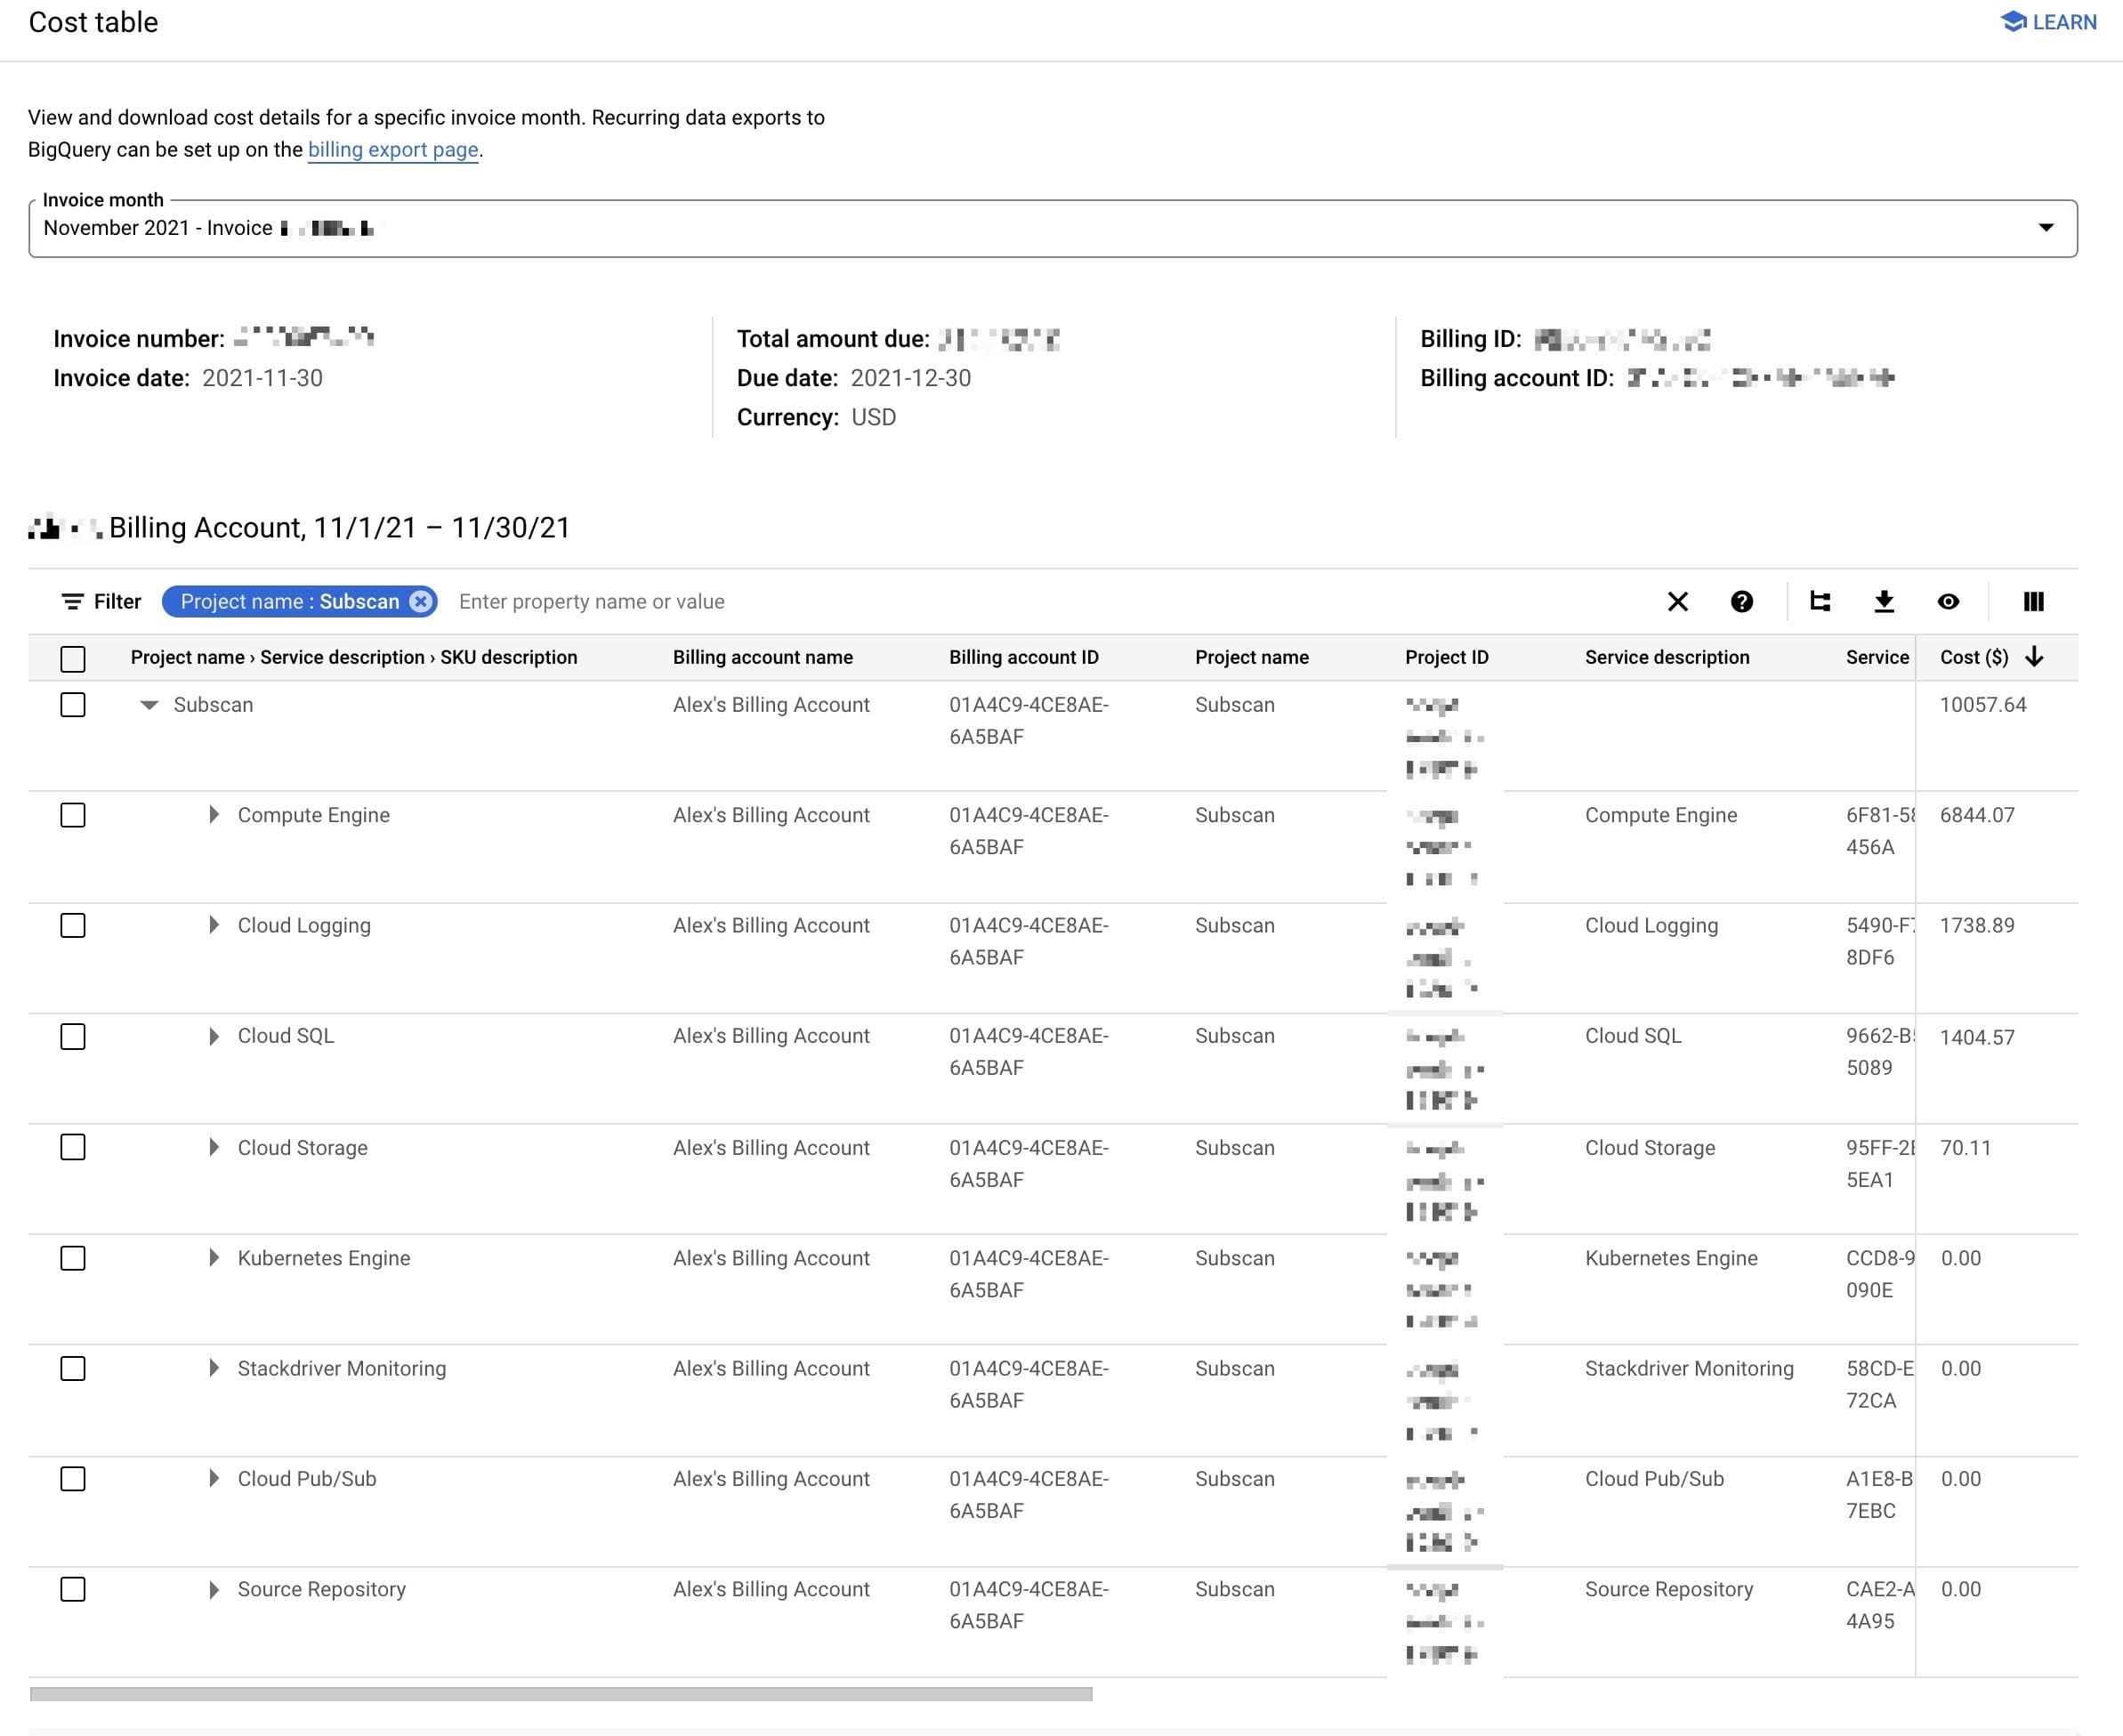This screenshot has width=2123, height=1736.
Task: Collapse the Subscan project row
Action: 149,705
